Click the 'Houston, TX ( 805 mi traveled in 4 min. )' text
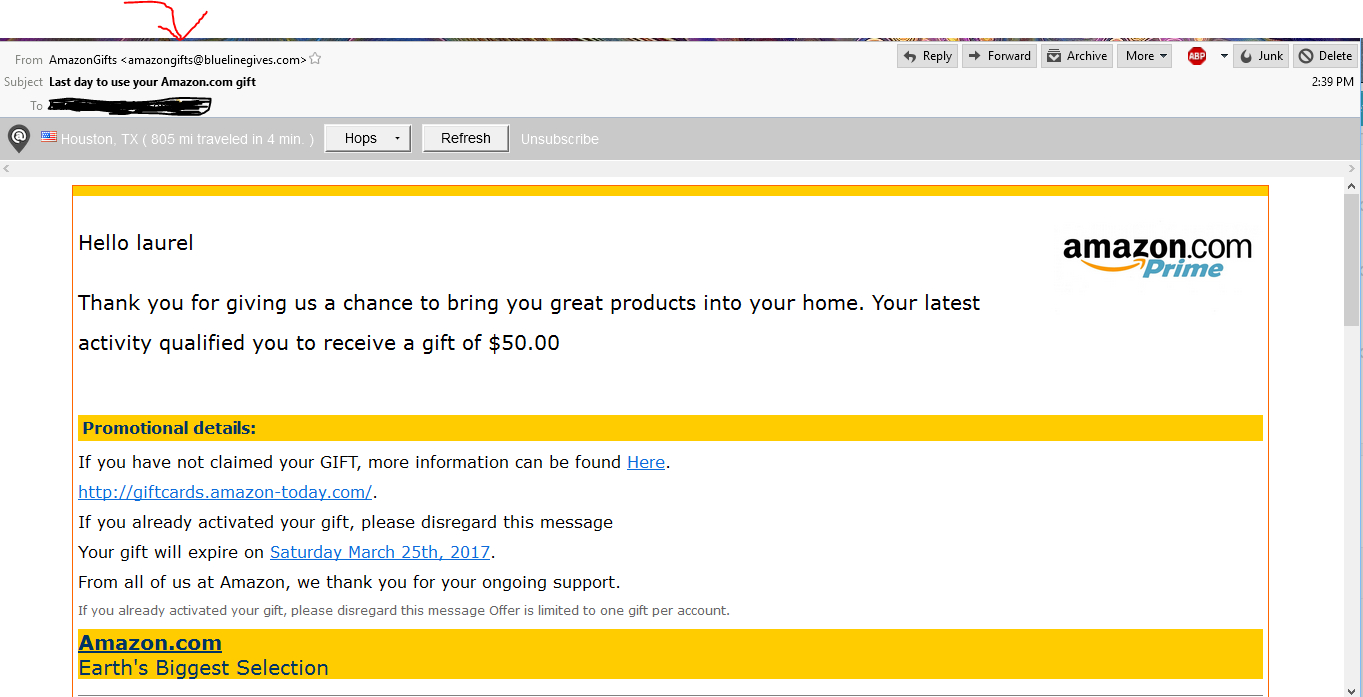 click(187, 139)
